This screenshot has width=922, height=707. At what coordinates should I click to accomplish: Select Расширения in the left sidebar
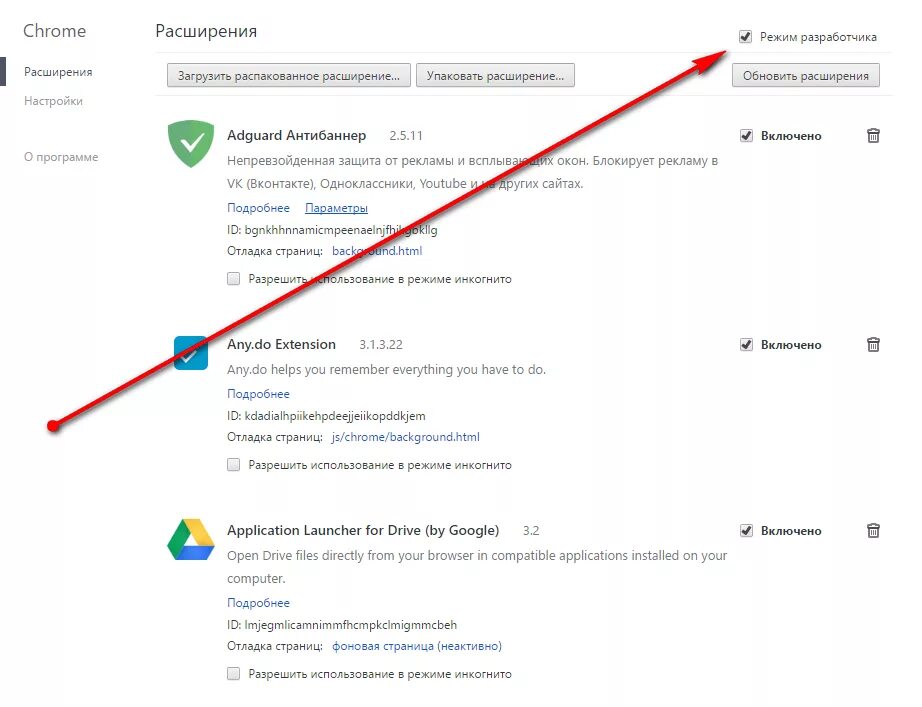[x=58, y=72]
